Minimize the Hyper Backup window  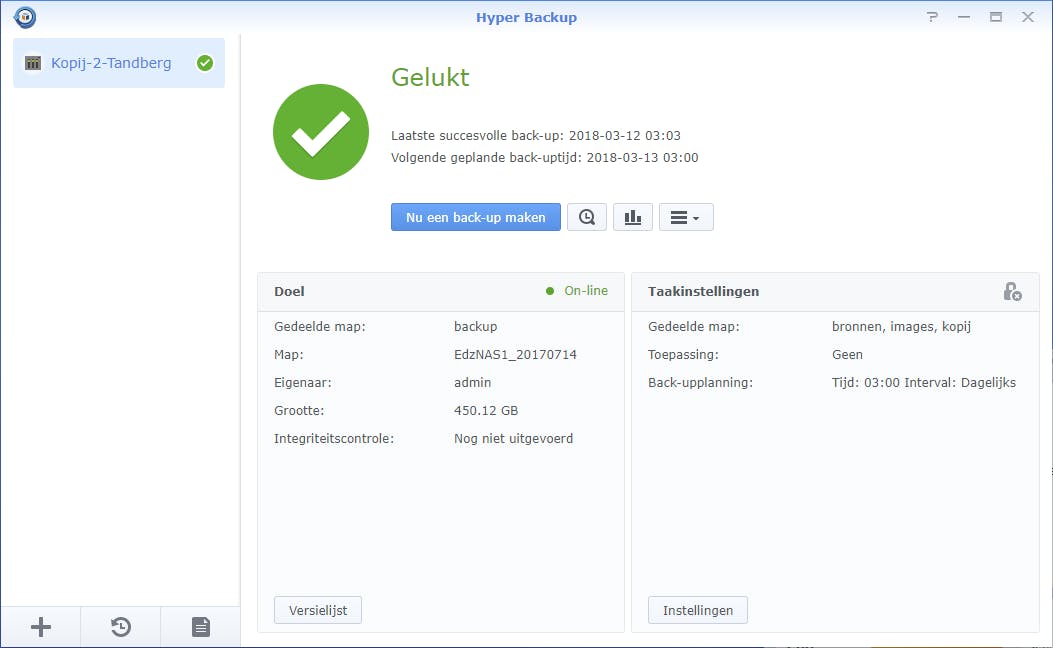963,17
